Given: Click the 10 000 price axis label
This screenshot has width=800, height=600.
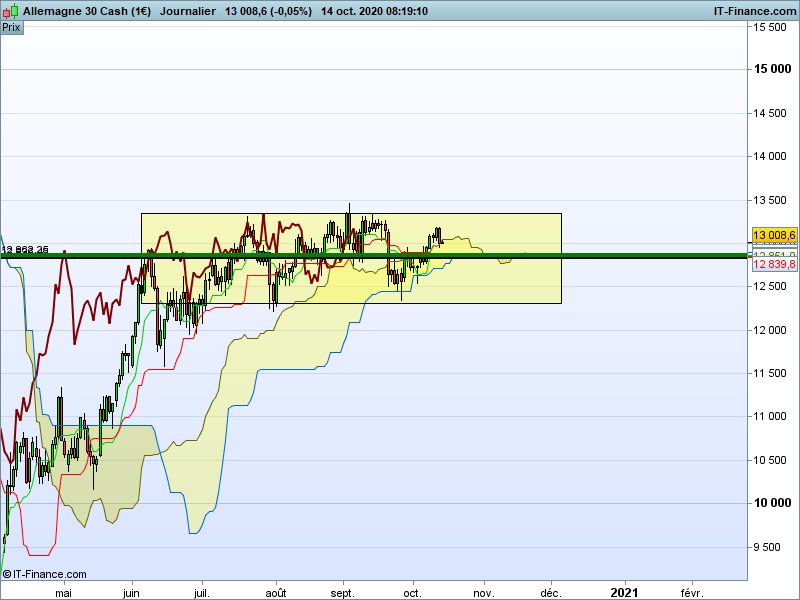Looking at the screenshot, I should point(772,503).
